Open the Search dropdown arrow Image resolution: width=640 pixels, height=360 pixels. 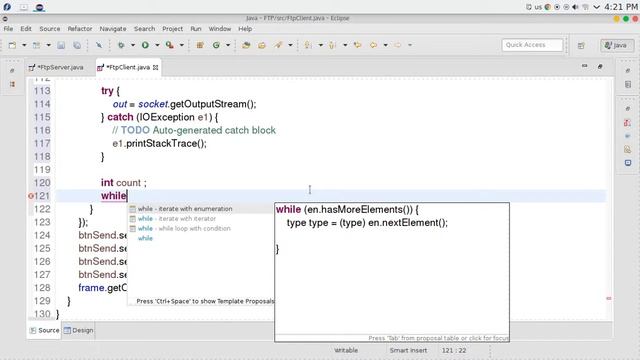(x=290, y=45)
